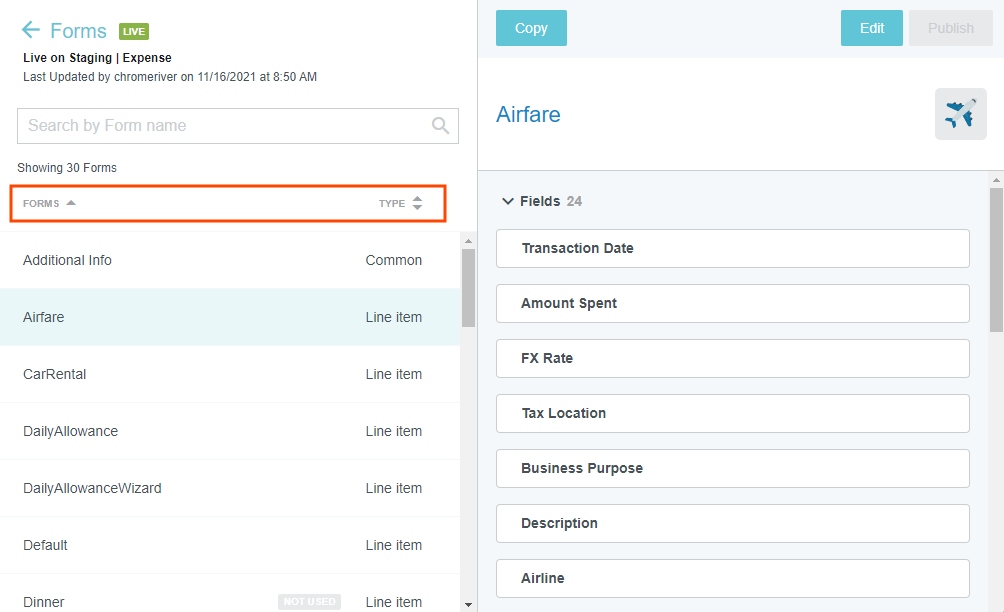Toggle the Type column sort arrows
The width and height of the screenshot is (1004, 612).
pyautogui.click(x=417, y=203)
